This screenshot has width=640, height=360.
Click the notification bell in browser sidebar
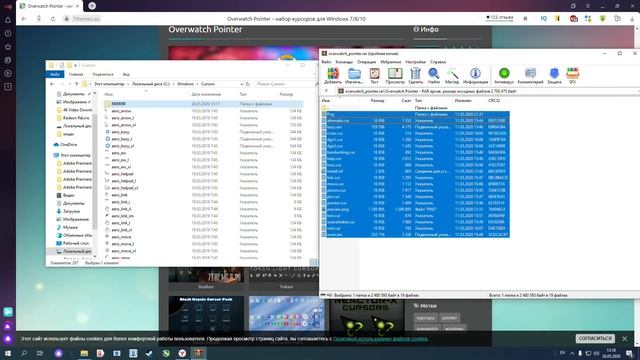tap(8, 20)
